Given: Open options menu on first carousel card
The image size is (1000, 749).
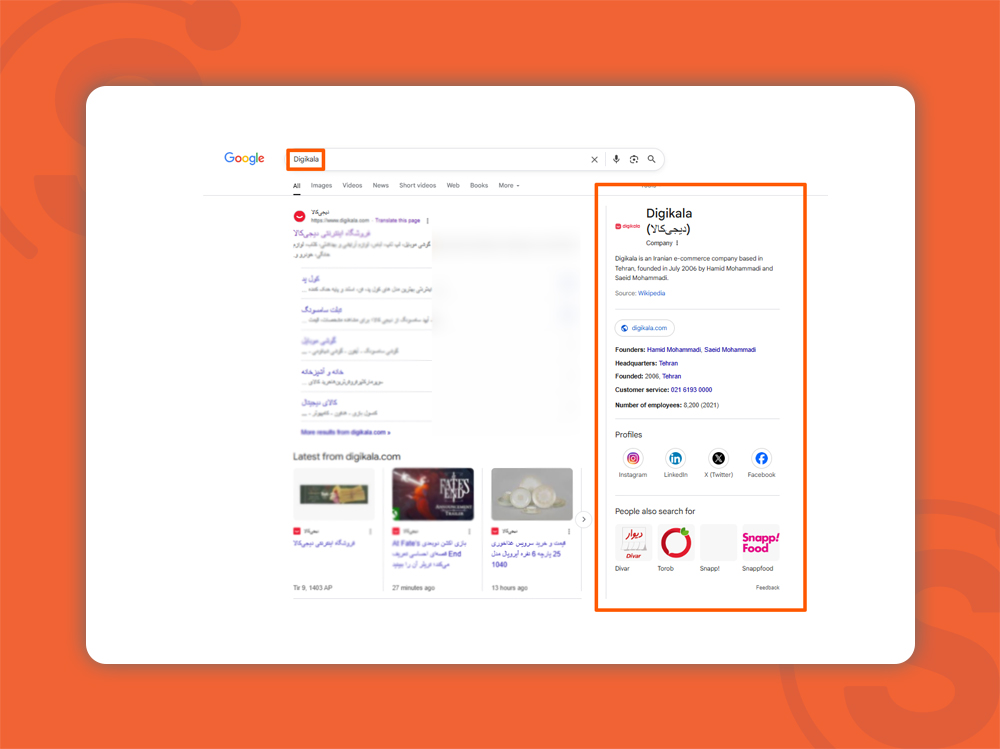Looking at the screenshot, I should pos(371,531).
